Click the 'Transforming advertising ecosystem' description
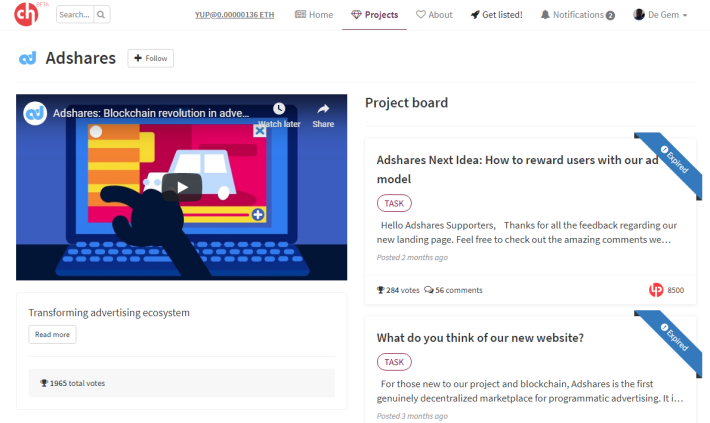 click(109, 312)
